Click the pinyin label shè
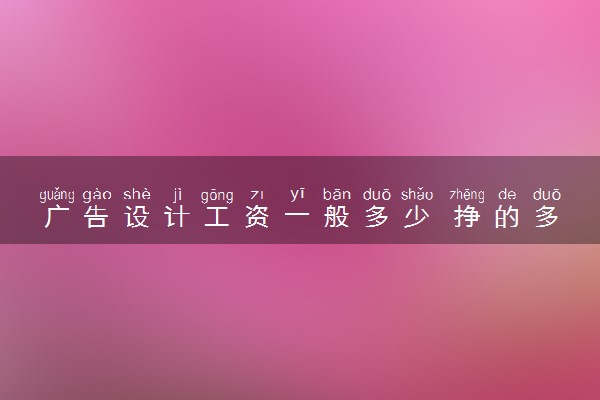This screenshot has width=600, height=400. coord(137,194)
